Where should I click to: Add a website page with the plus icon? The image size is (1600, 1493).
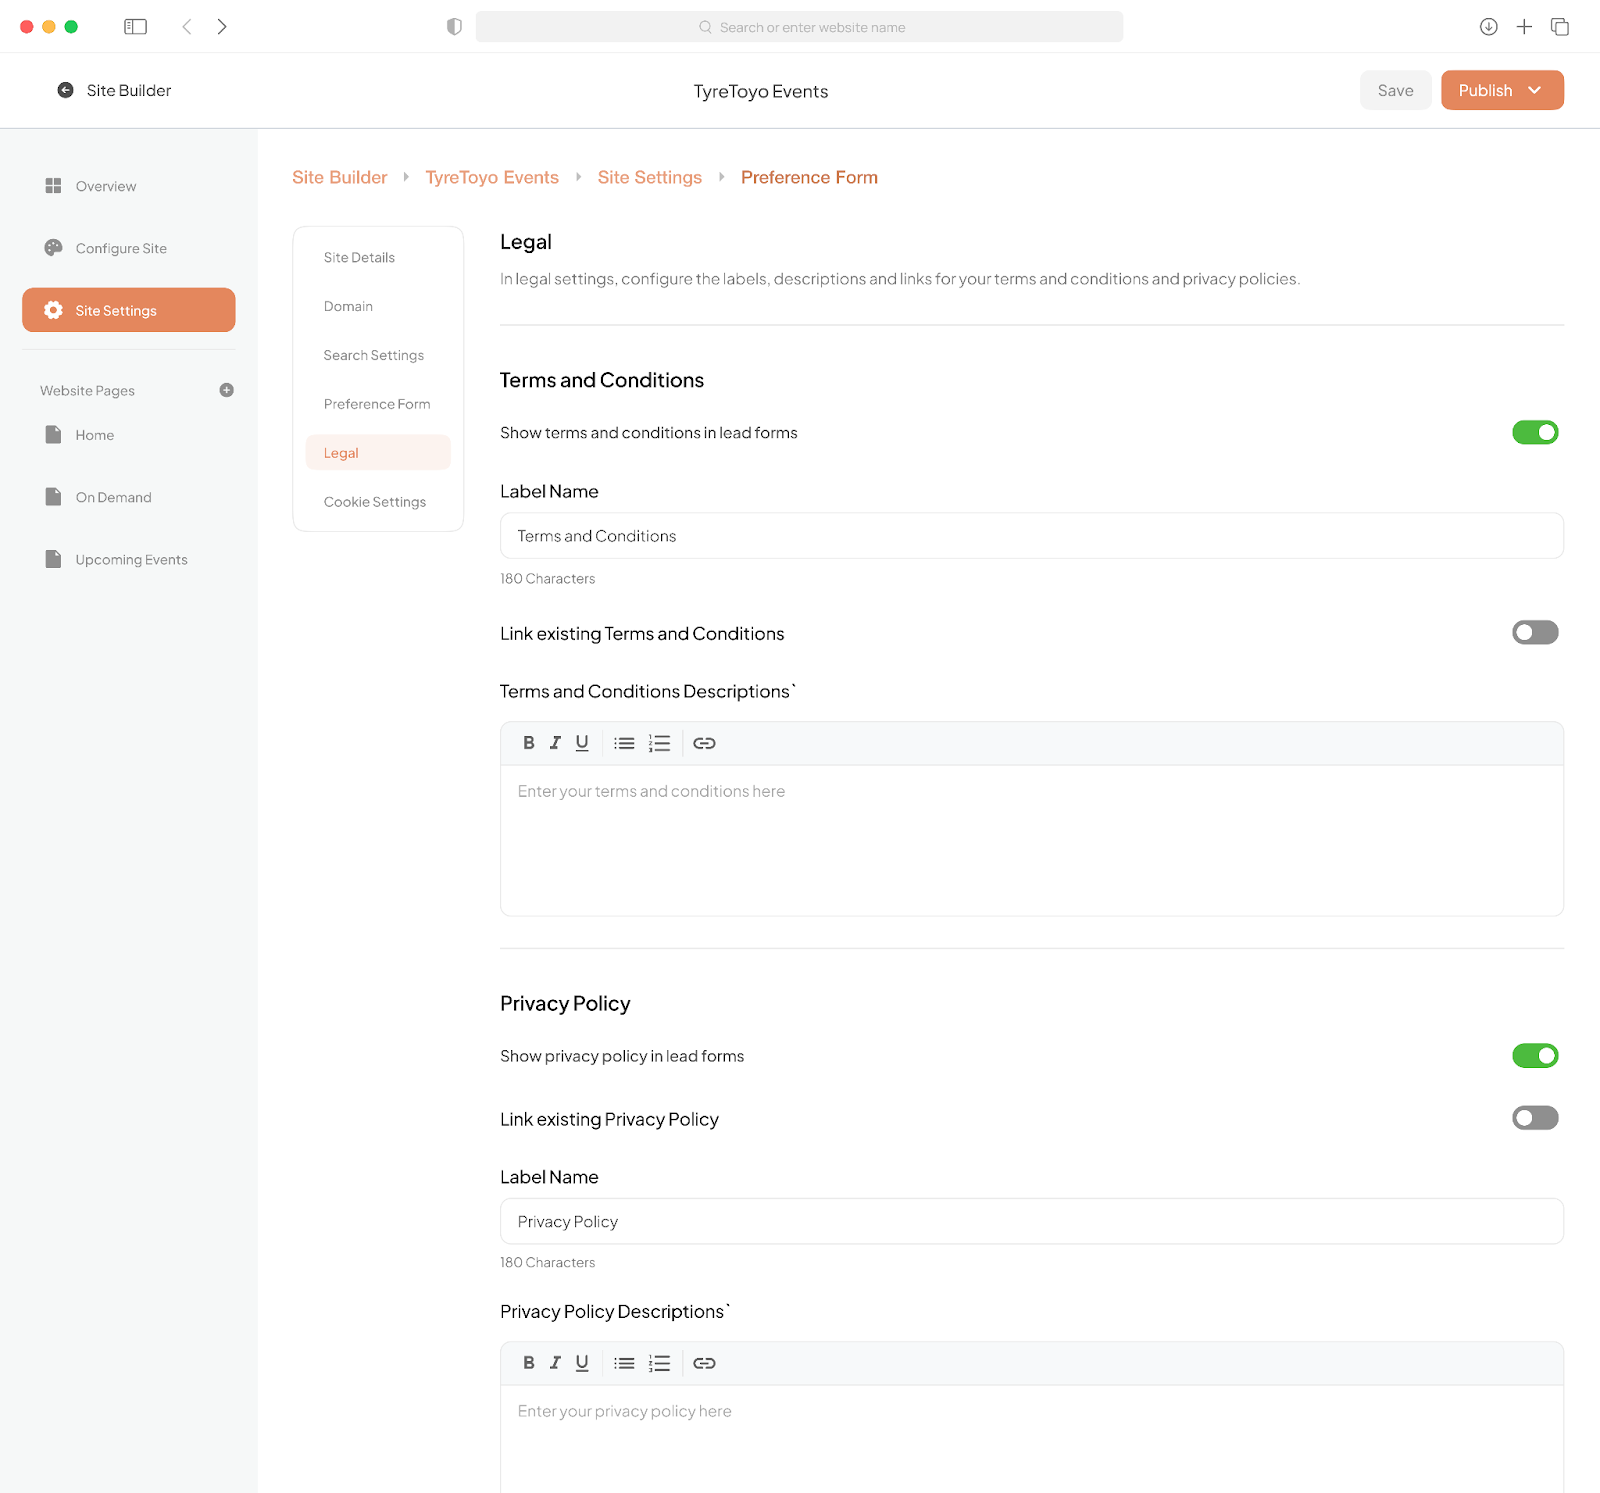tap(227, 390)
